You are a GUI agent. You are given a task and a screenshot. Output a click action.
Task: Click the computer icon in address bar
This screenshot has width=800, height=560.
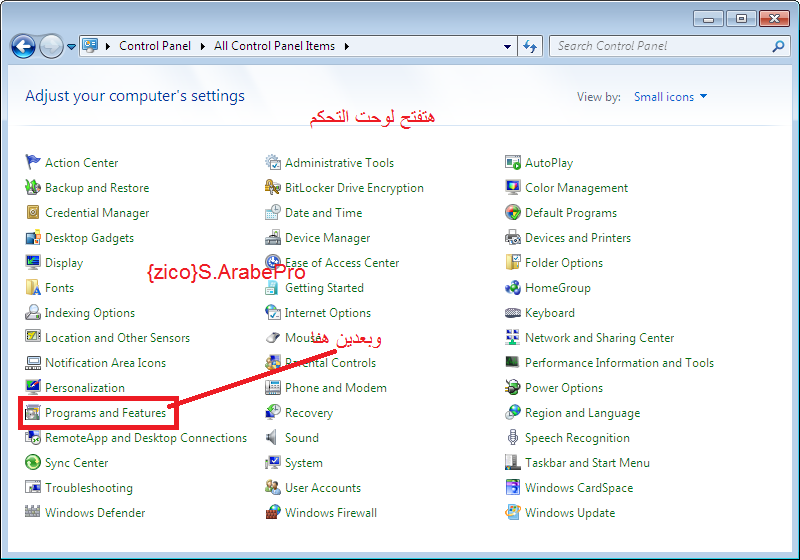tap(90, 46)
